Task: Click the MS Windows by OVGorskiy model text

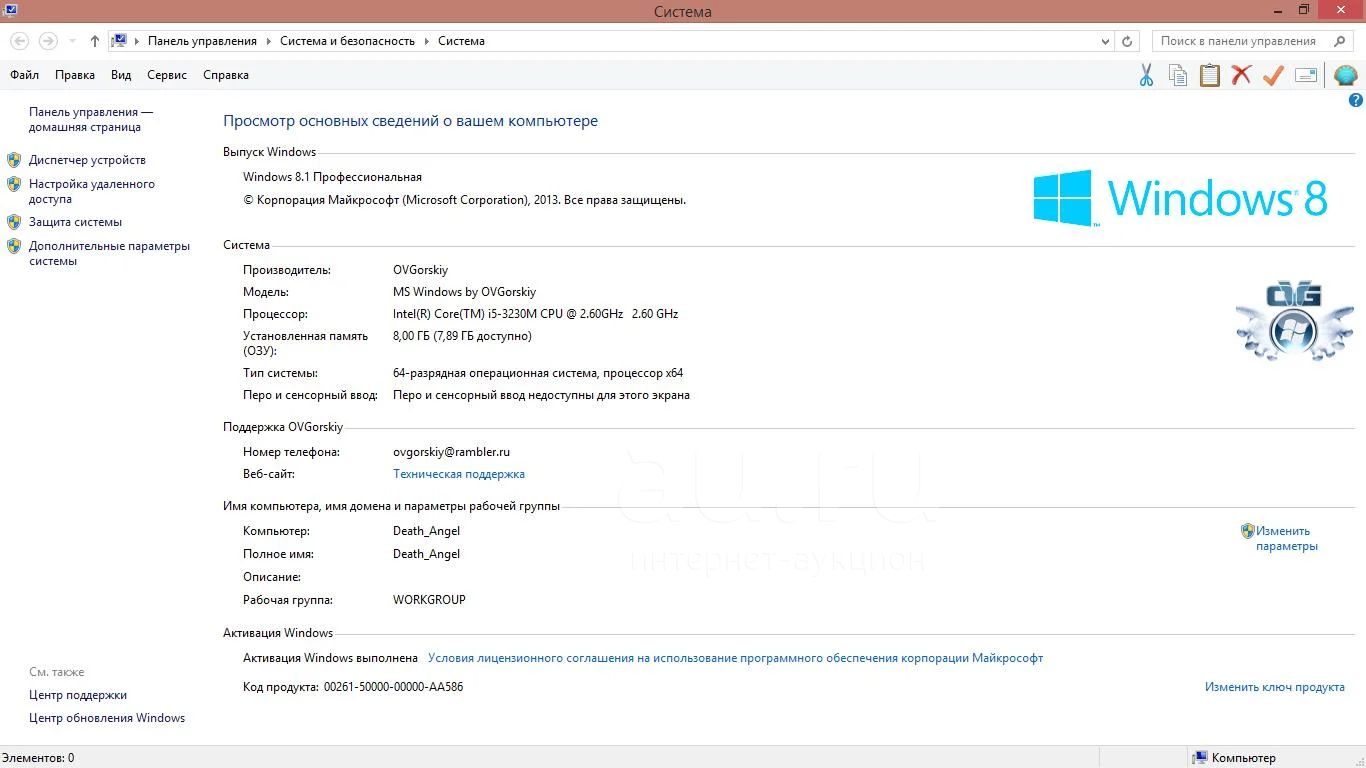Action: point(464,292)
